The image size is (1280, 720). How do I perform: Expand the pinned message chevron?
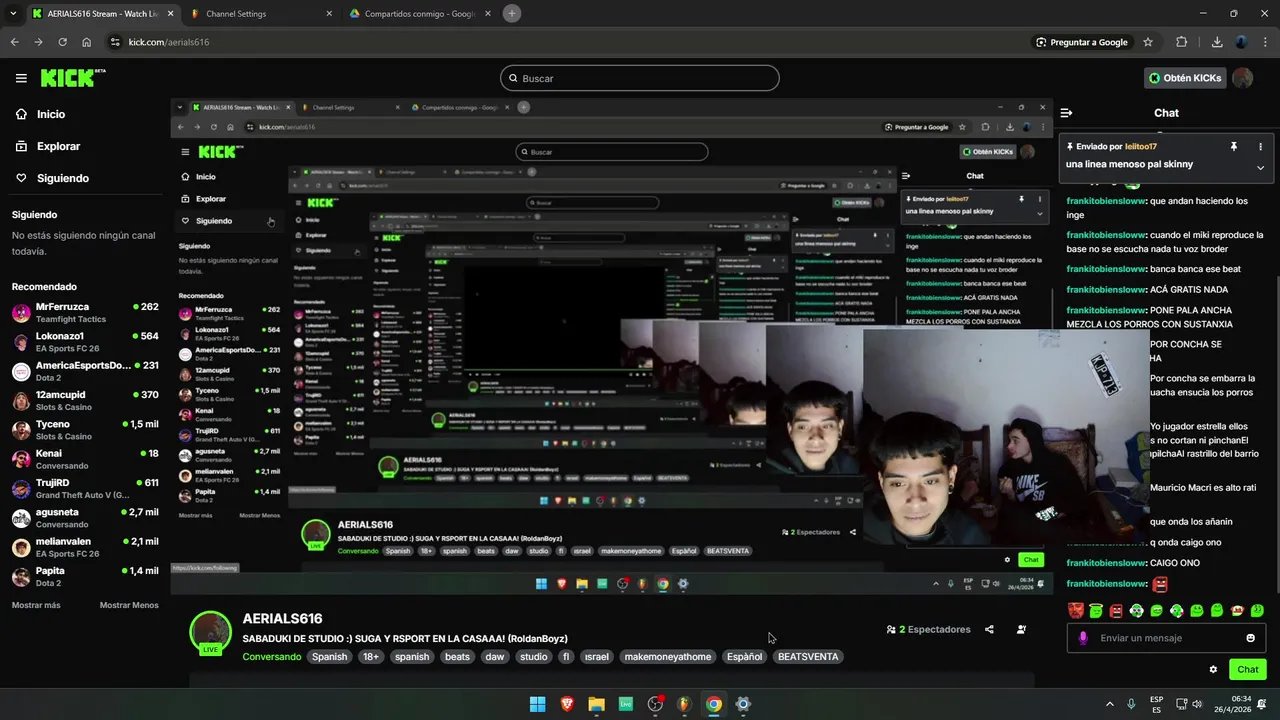[1260, 168]
